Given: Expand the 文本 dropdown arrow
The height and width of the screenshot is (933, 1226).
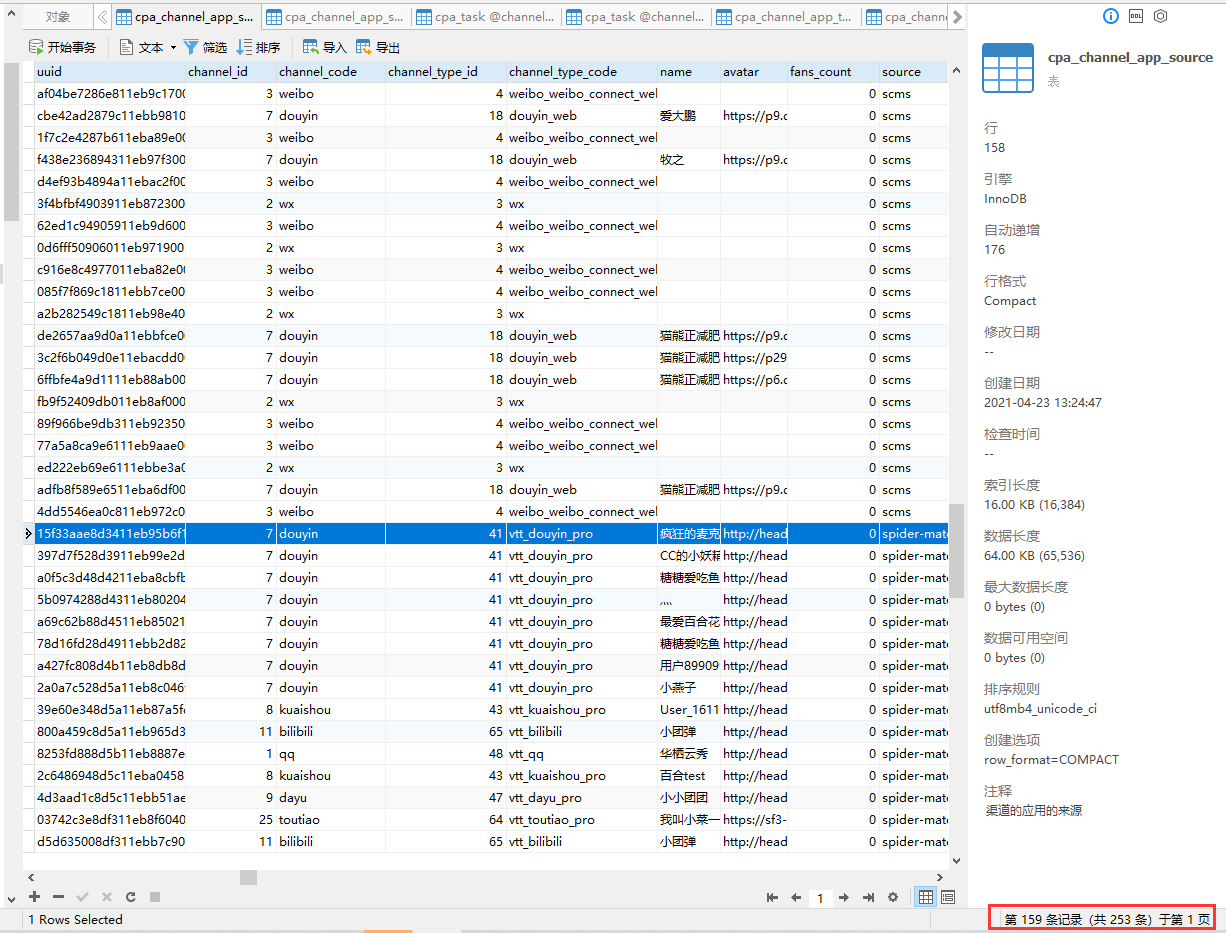Looking at the screenshot, I should 173,47.
